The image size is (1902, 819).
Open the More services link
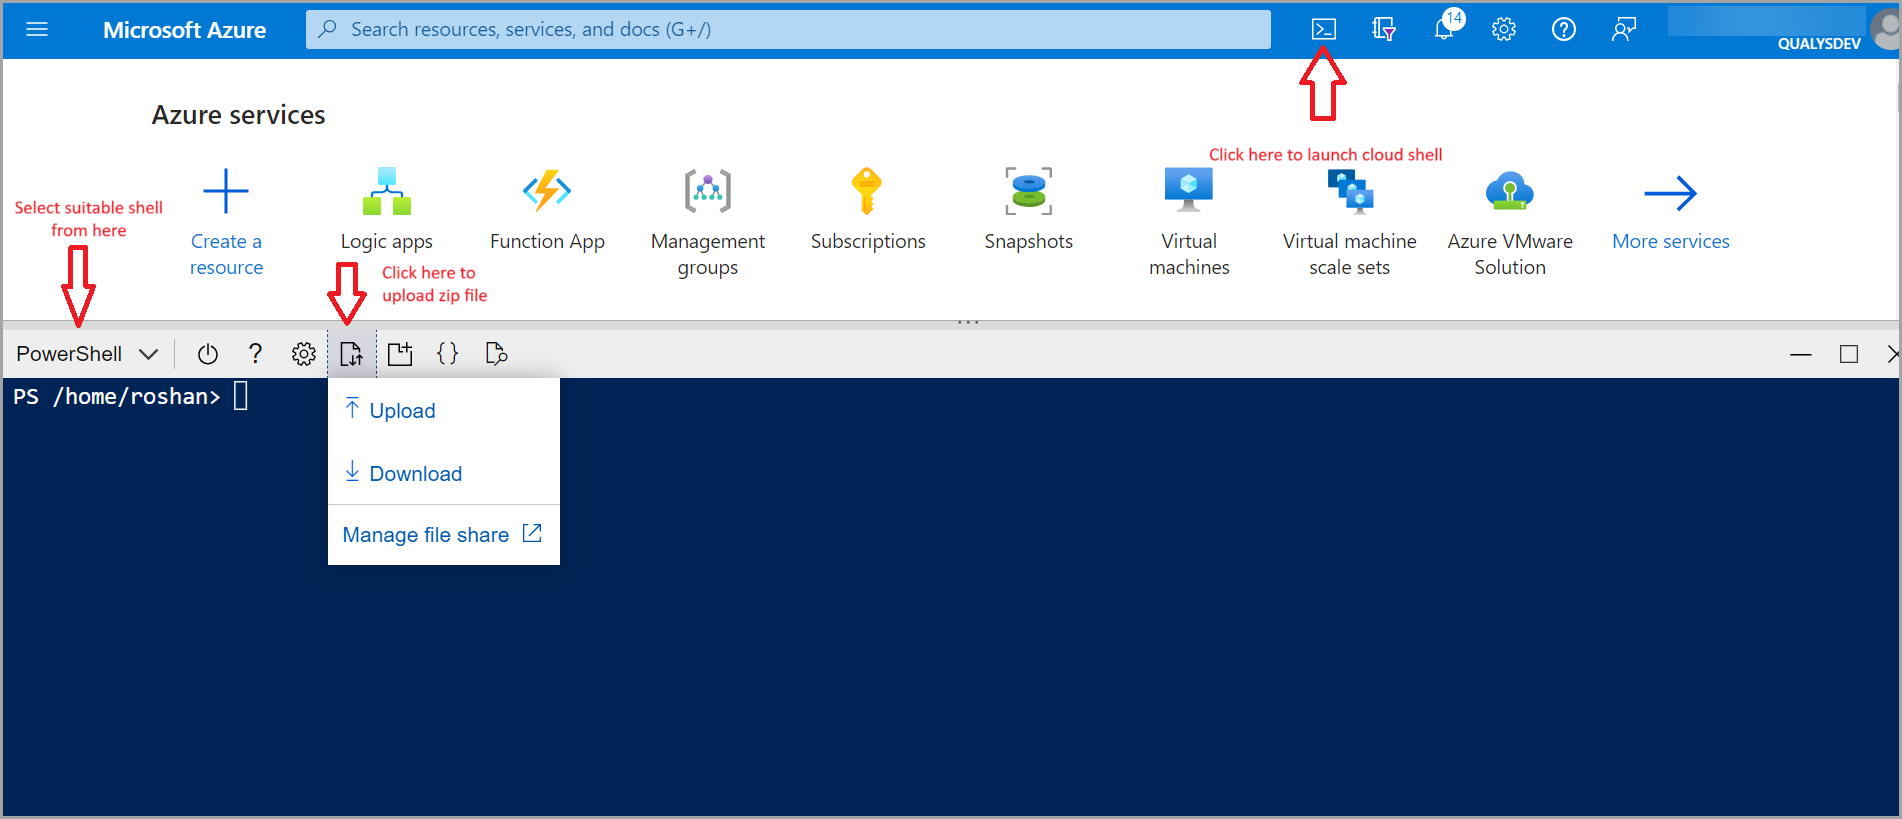click(x=1671, y=241)
